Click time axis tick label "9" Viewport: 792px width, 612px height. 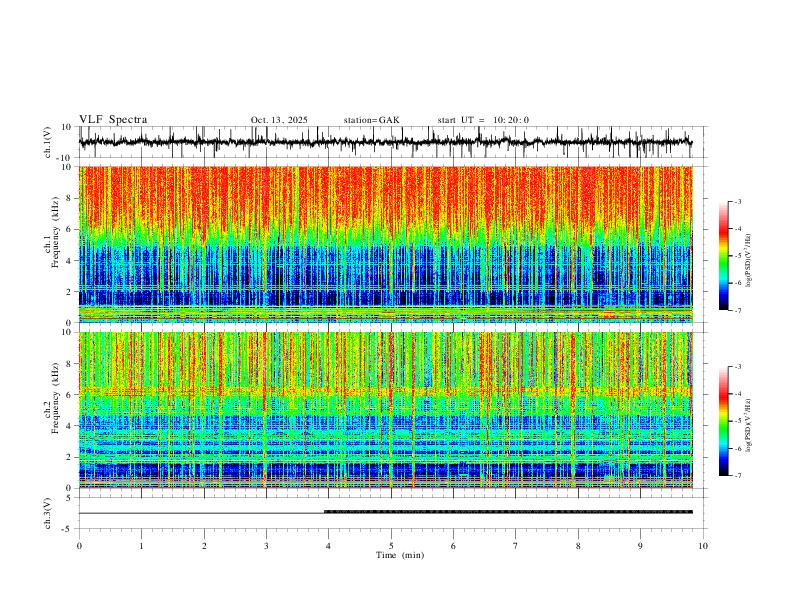tap(640, 546)
